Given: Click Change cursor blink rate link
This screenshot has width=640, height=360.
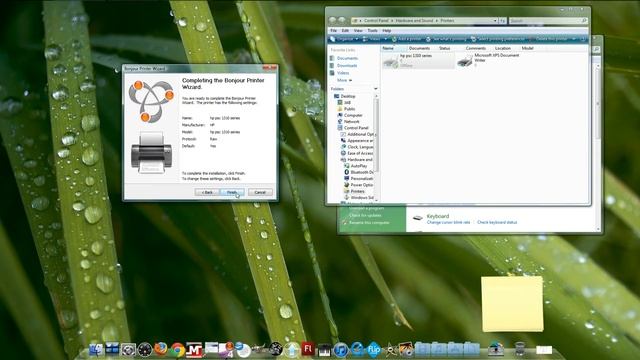Looking at the screenshot, I should coord(448,222).
